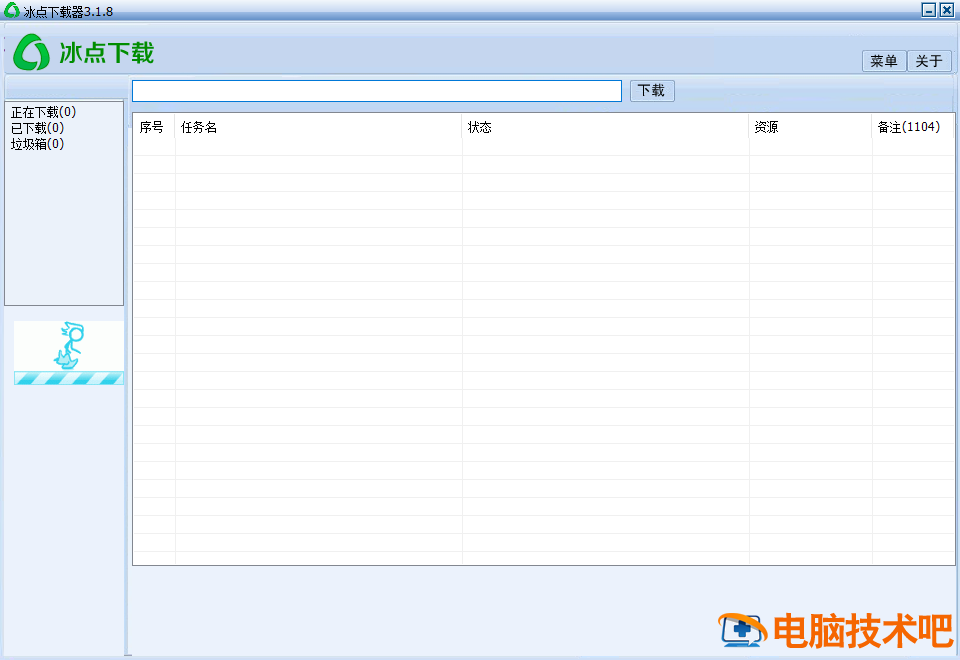This screenshot has width=960, height=660.
Task: Click the 下载 download button
Action: [x=652, y=91]
